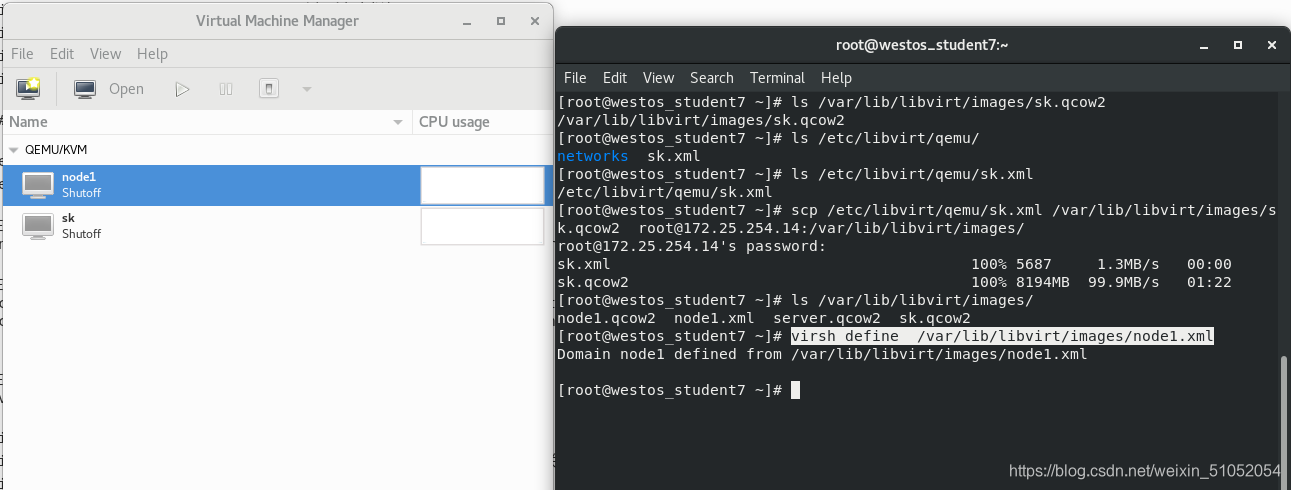Open View menu in Virtual Machine Manager
Viewport: 1291px width, 490px height.
pos(105,54)
